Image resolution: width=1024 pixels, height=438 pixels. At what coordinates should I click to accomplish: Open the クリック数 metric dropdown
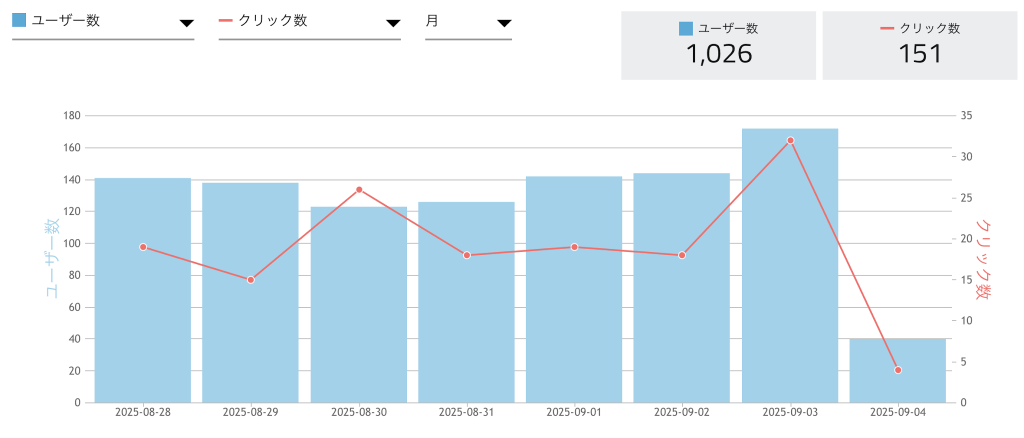(309, 22)
